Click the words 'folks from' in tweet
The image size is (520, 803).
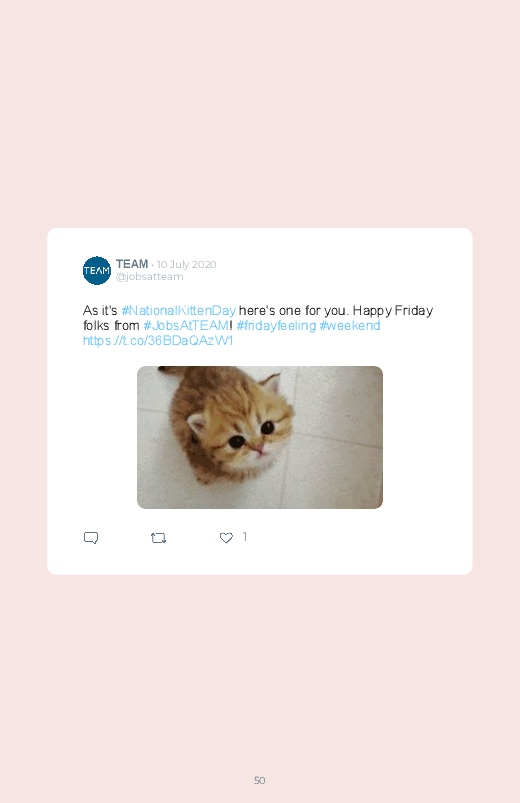pyautogui.click(x=111, y=325)
